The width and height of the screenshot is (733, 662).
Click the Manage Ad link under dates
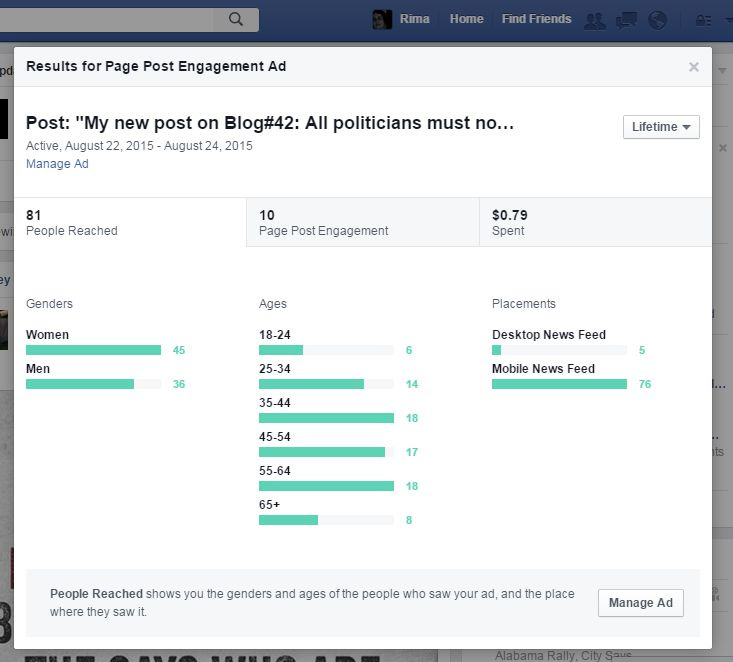(x=57, y=164)
